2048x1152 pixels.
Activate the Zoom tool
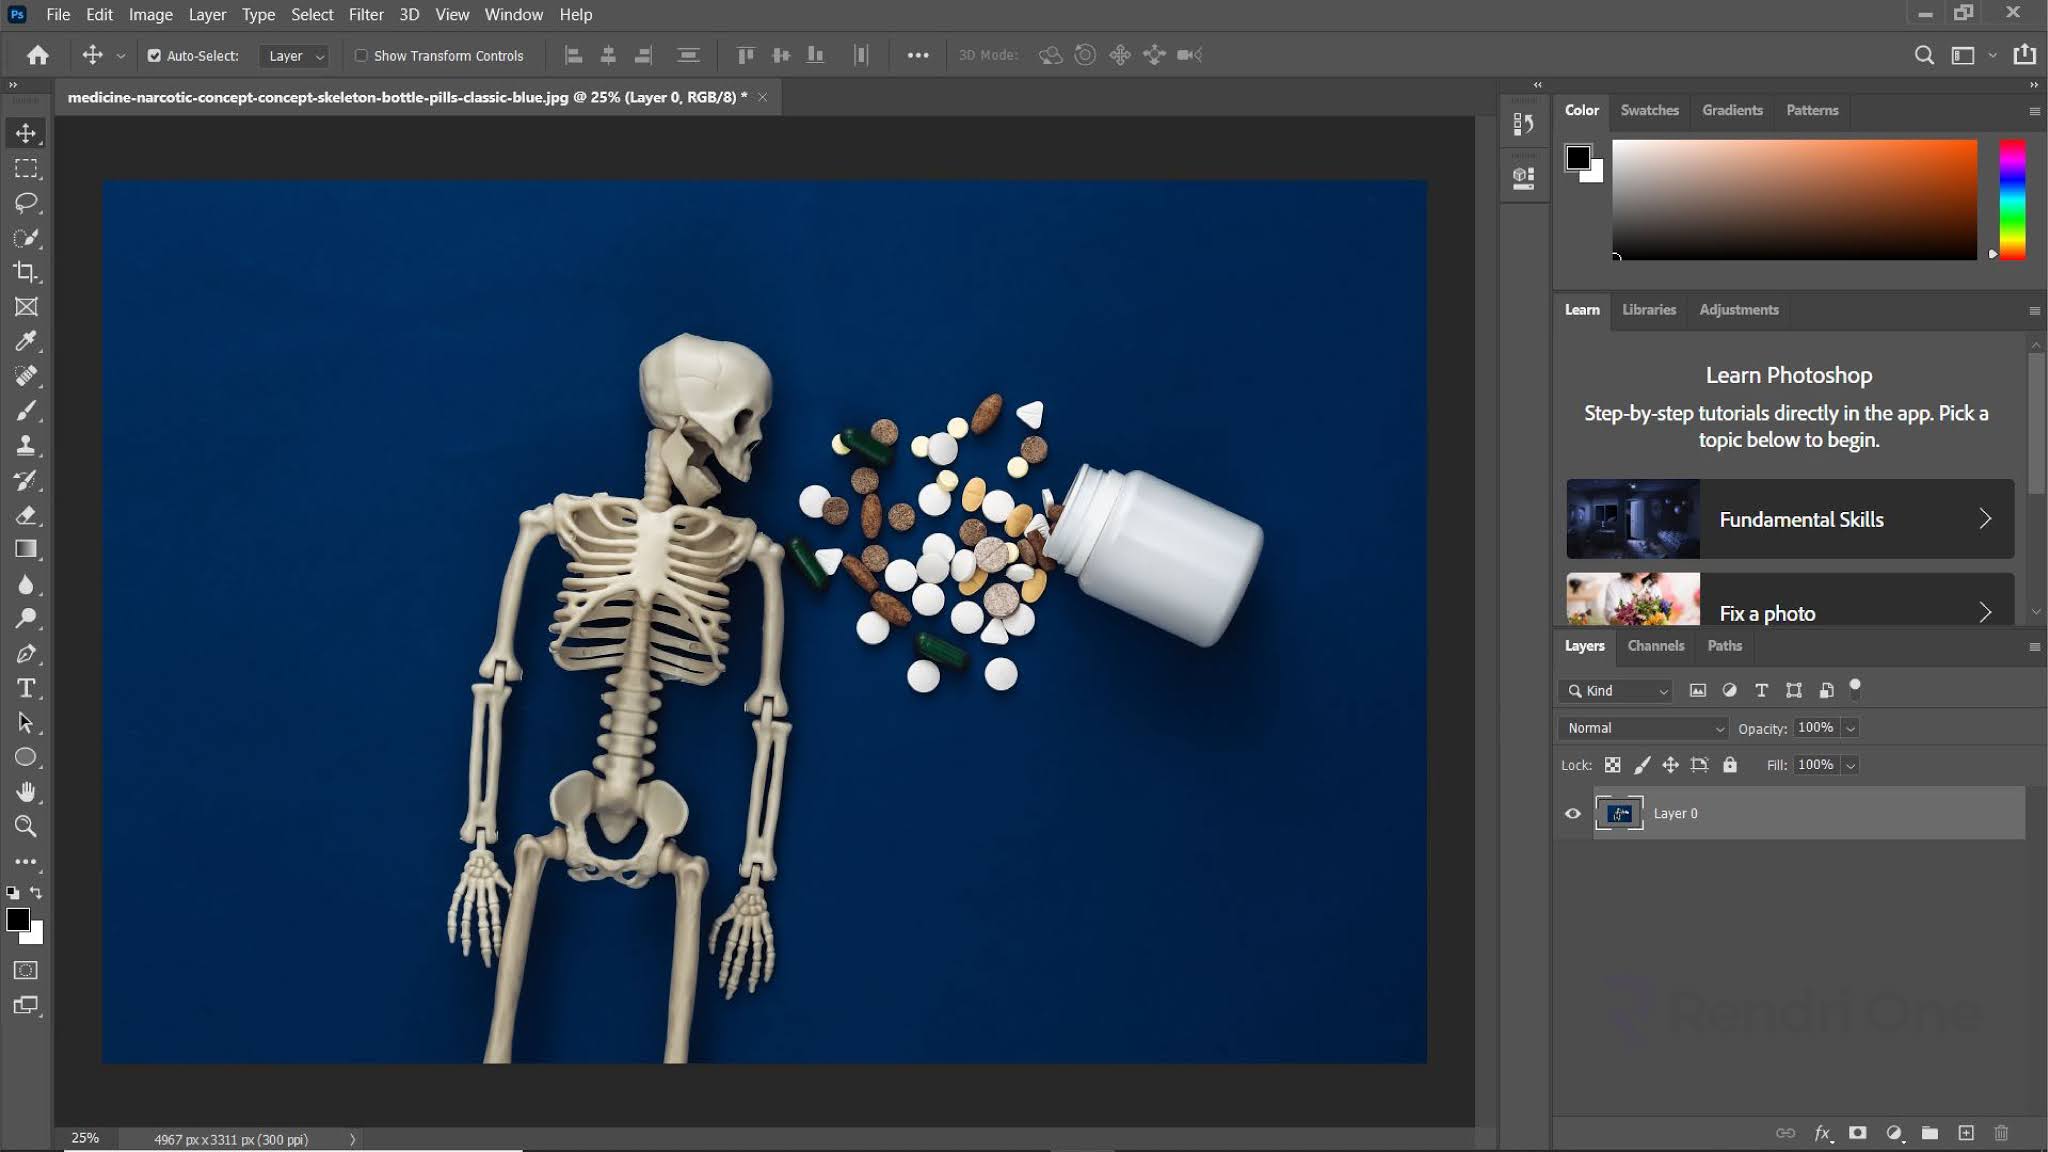(x=26, y=826)
